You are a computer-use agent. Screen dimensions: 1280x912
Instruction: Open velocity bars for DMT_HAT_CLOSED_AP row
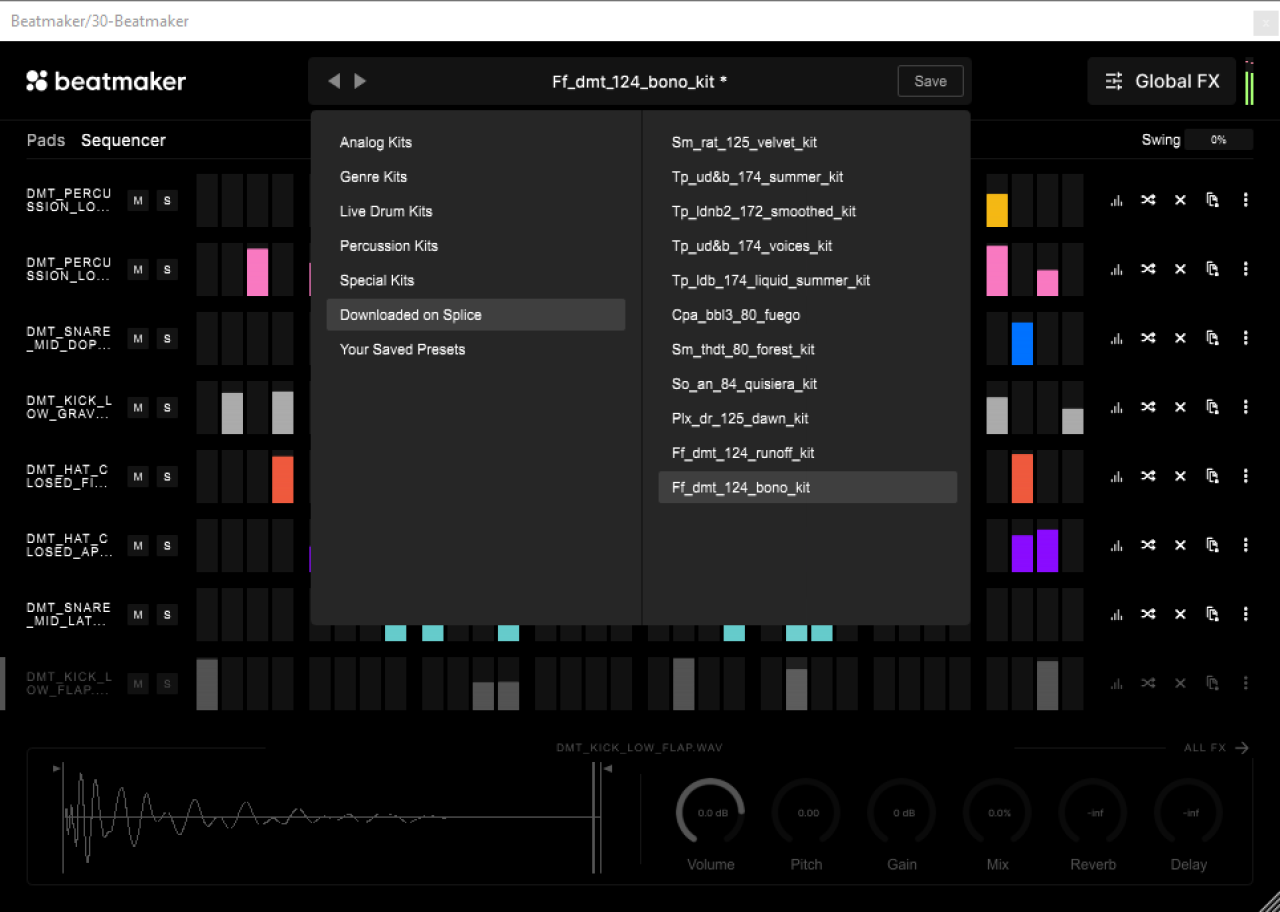point(1116,545)
